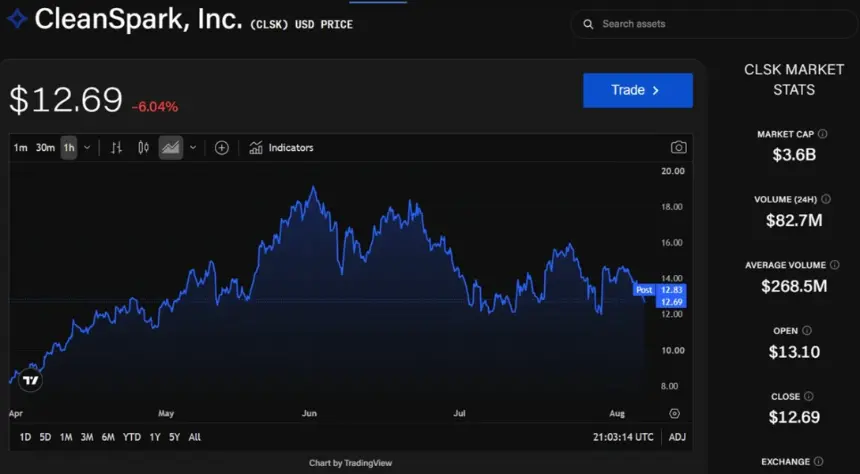
Task: Show Close info icon
Action: 808,396
